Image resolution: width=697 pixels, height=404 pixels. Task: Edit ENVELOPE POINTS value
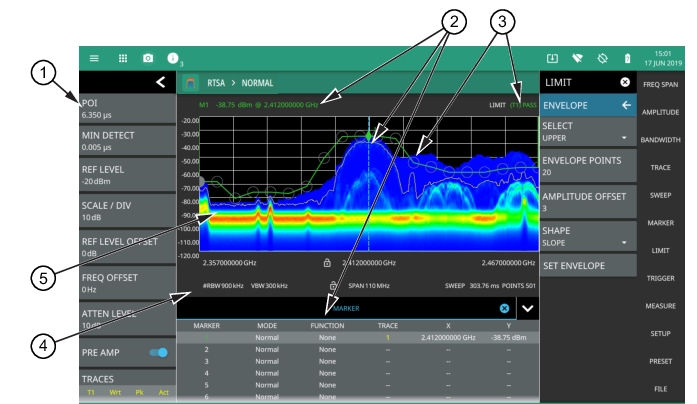tap(588, 166)
